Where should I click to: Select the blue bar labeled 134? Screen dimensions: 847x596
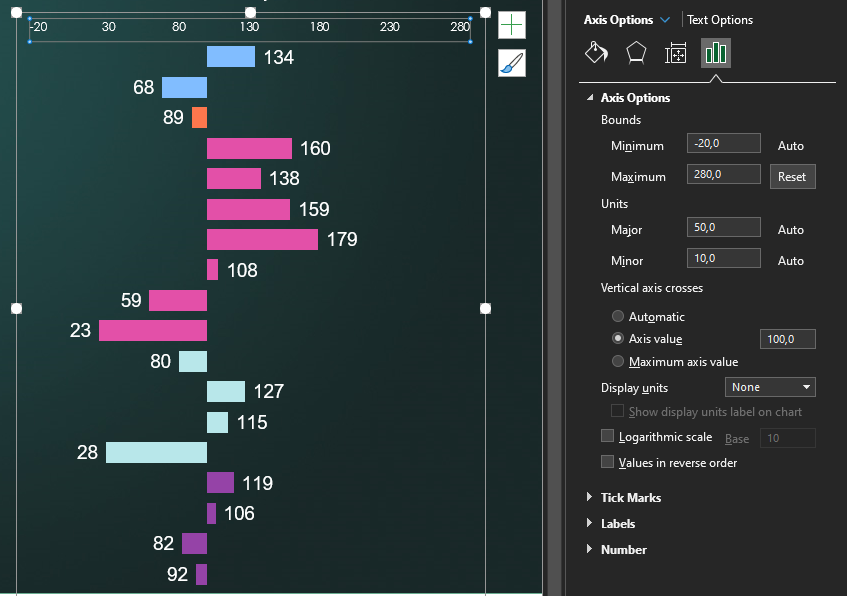click(231, 57)
